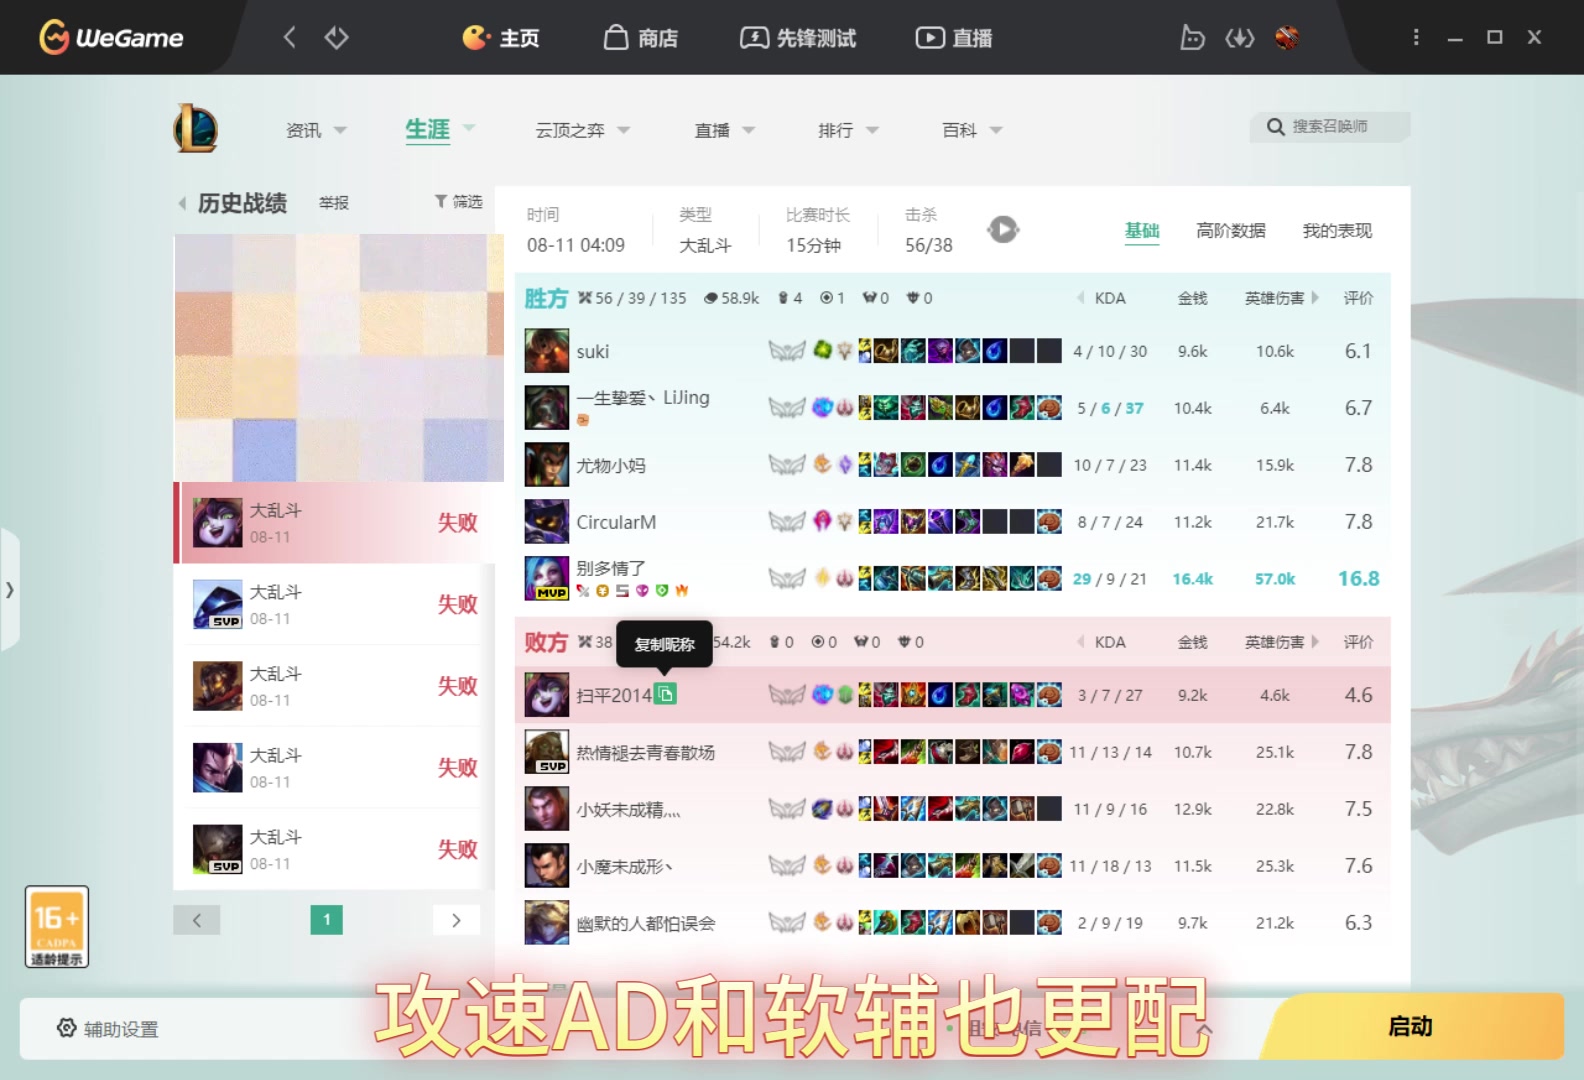Click the 一生挚爱丶LiJing champion portrait
The height and width of the screenshot is (1080, 1584).
tap(547, 408)
